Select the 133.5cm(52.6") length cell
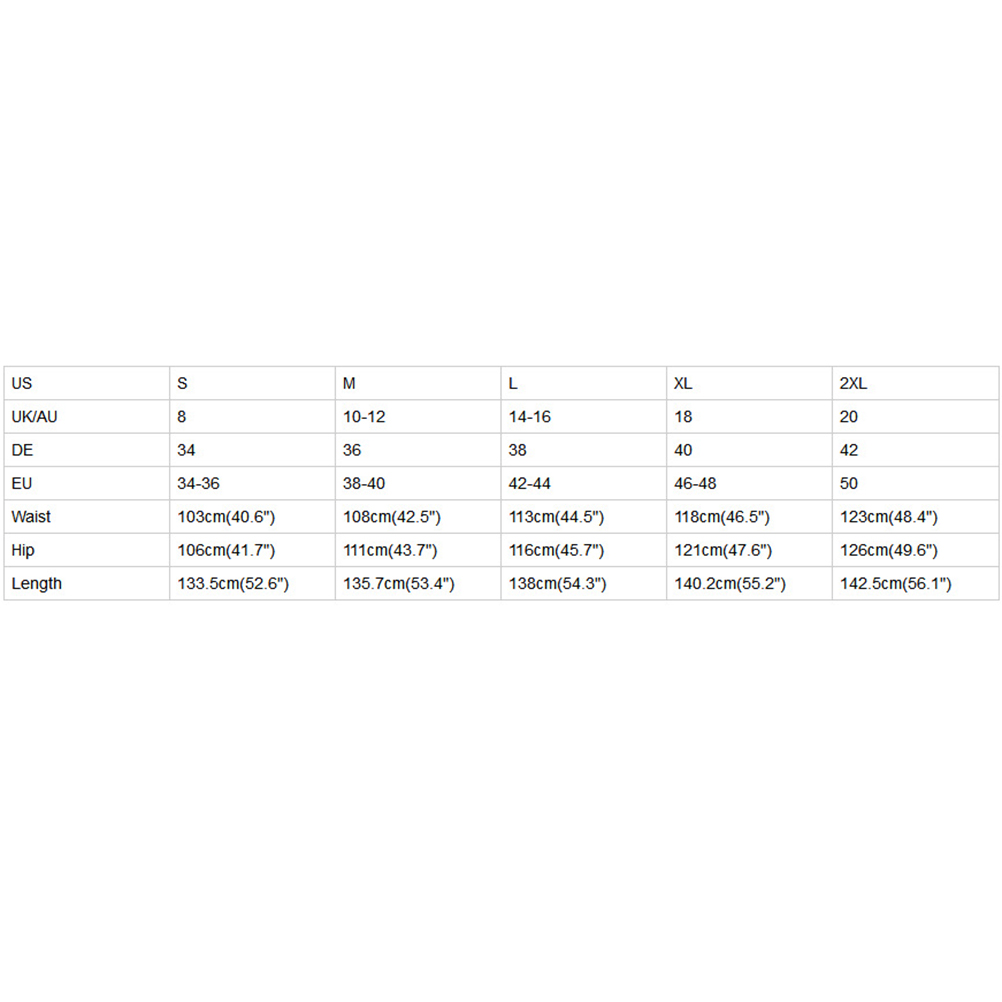This screenshot has width=1002, height=1002. point(233,583)
